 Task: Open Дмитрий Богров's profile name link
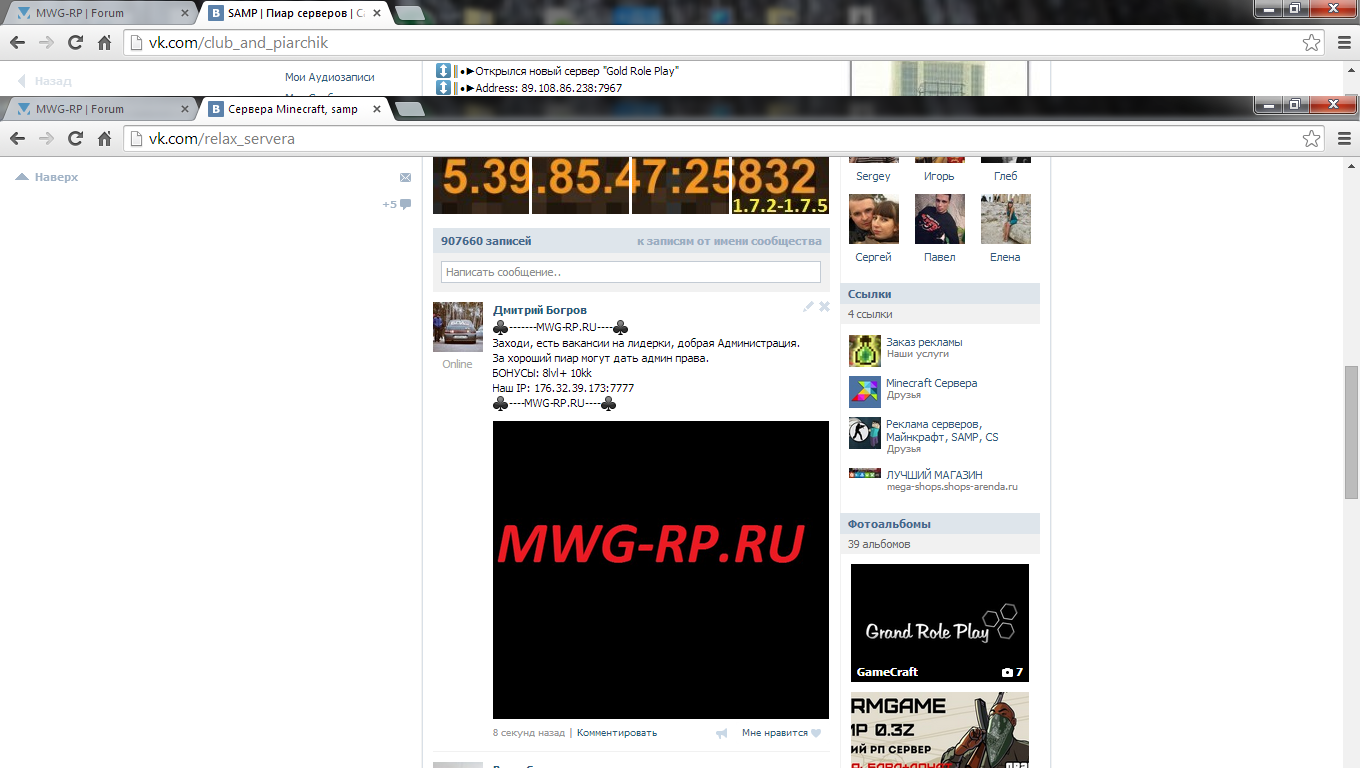540,310
